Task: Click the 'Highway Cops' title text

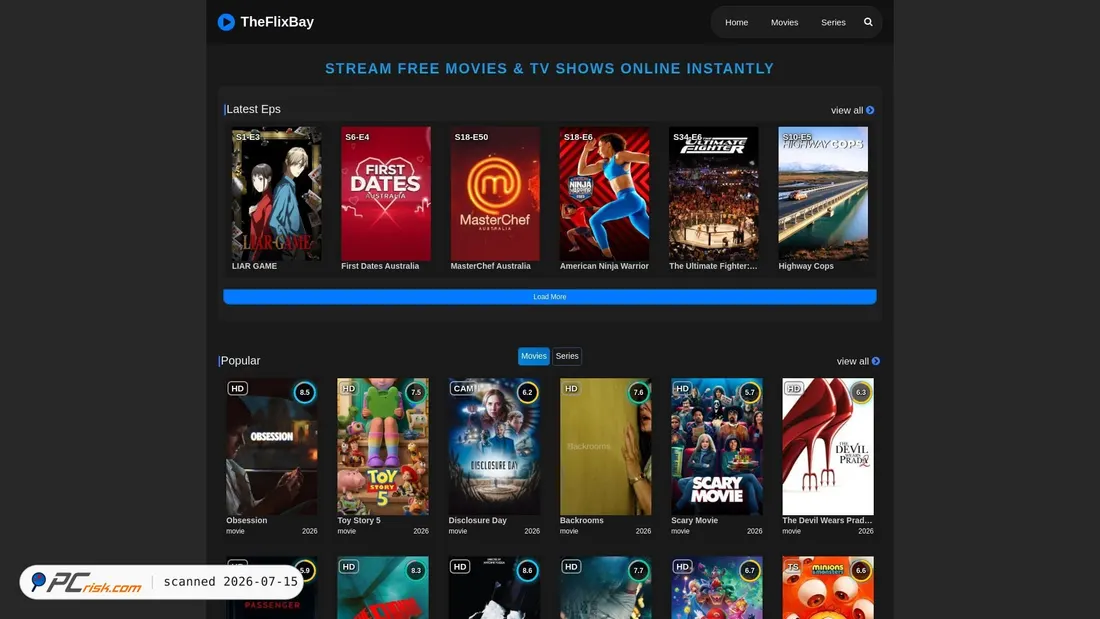Action: tap(806, 266)
